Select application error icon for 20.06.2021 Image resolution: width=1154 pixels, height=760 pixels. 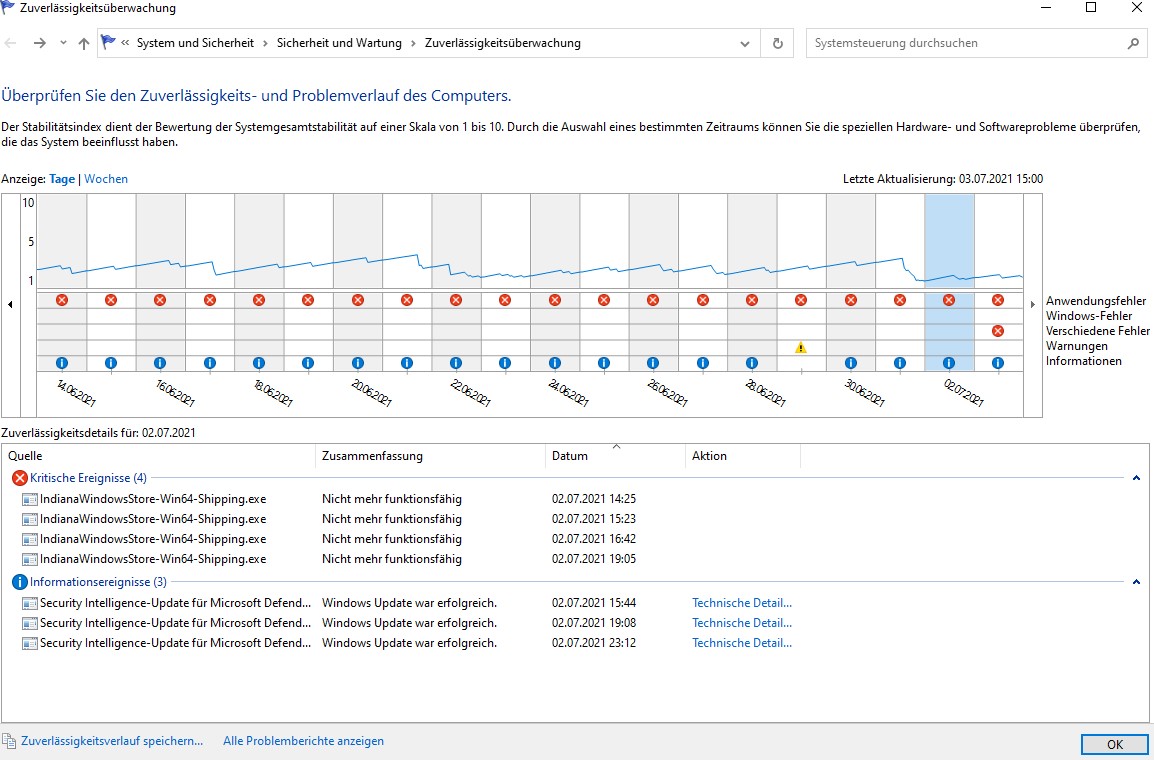(x=358, y=300)
